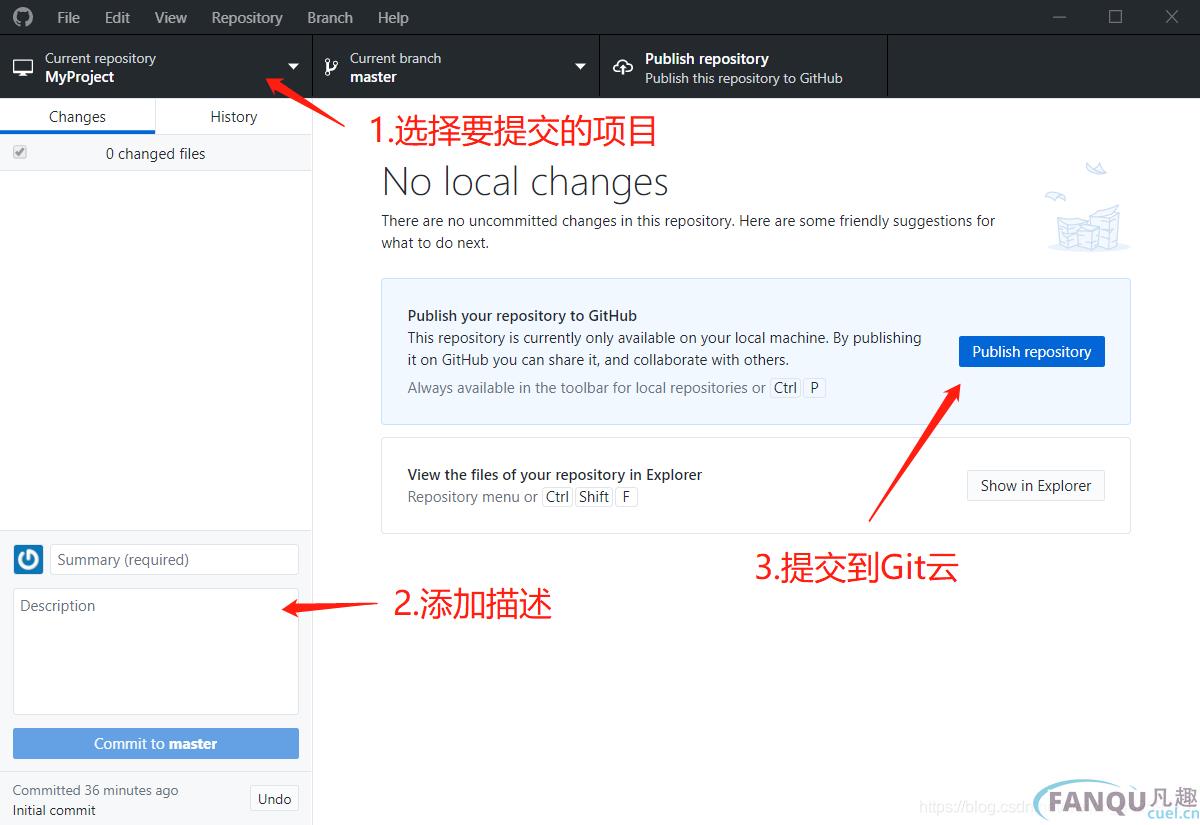Screen dimensions: 1200x825
Task: Click View the files in Explorer heading
Action: tap(555, 475)
